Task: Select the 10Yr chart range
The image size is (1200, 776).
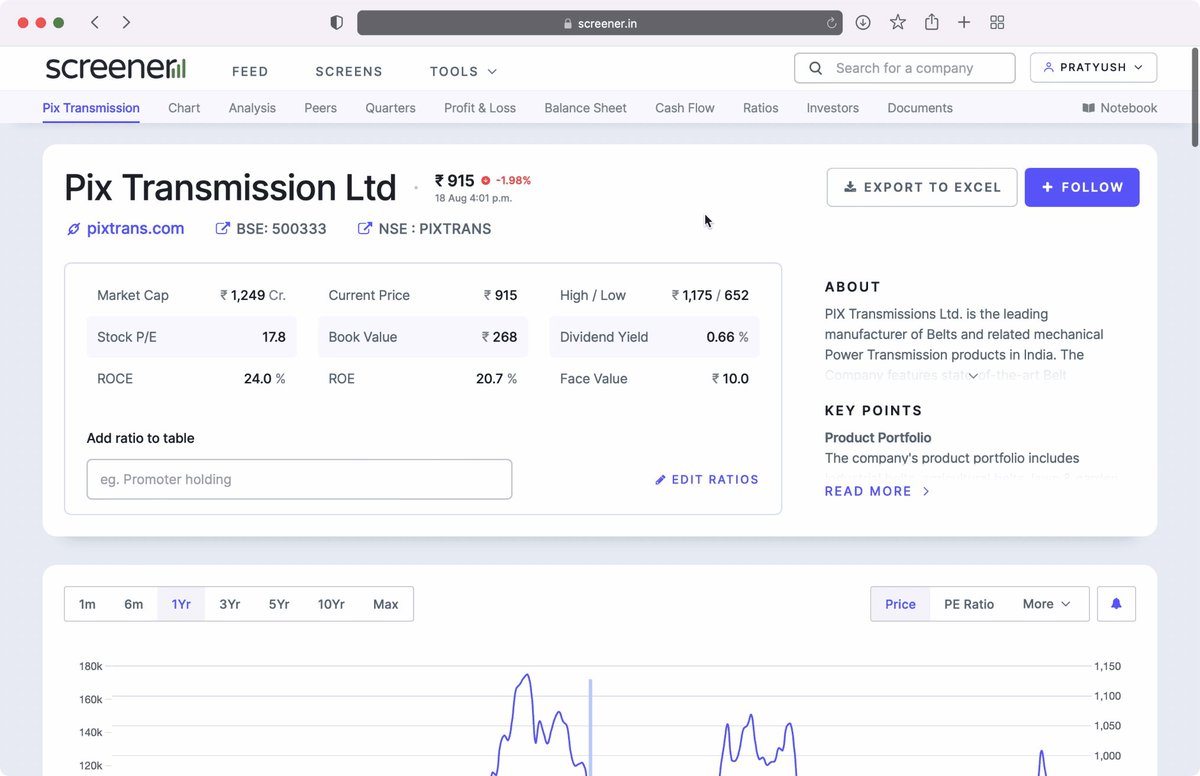Action: [331, 604]
